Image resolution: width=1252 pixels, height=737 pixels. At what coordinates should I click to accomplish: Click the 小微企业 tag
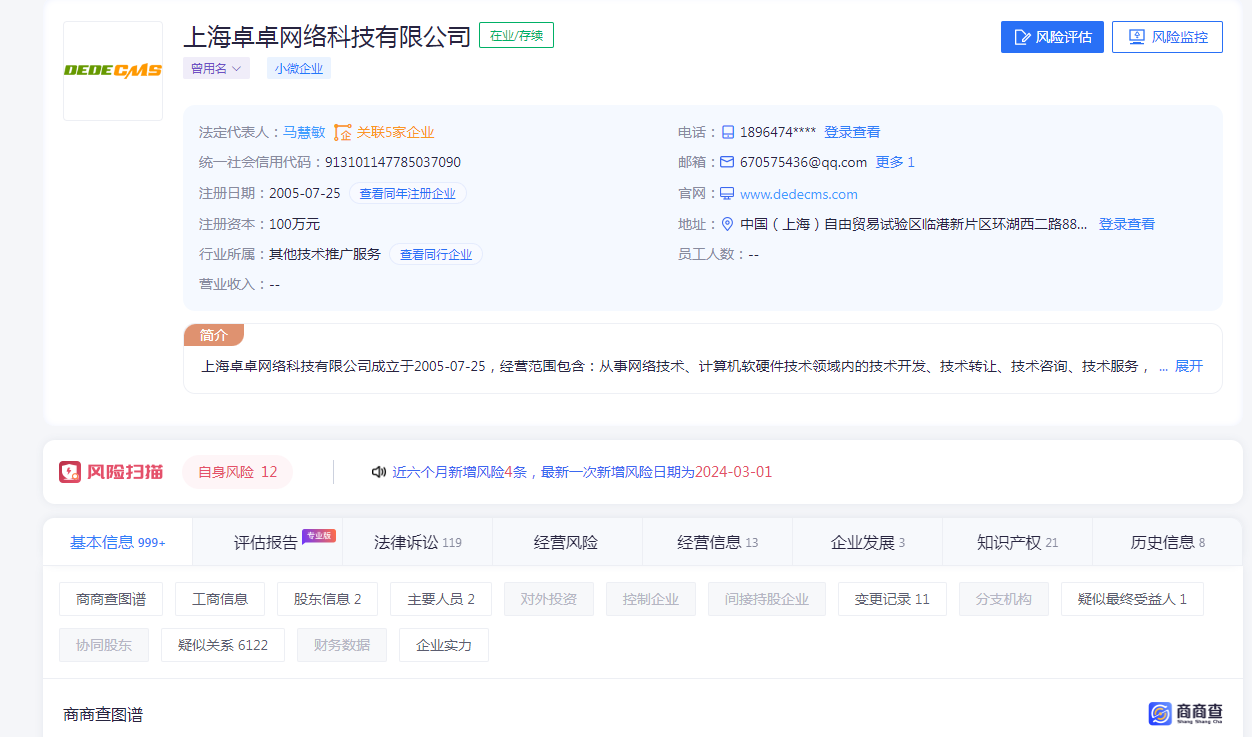[299, 68]
